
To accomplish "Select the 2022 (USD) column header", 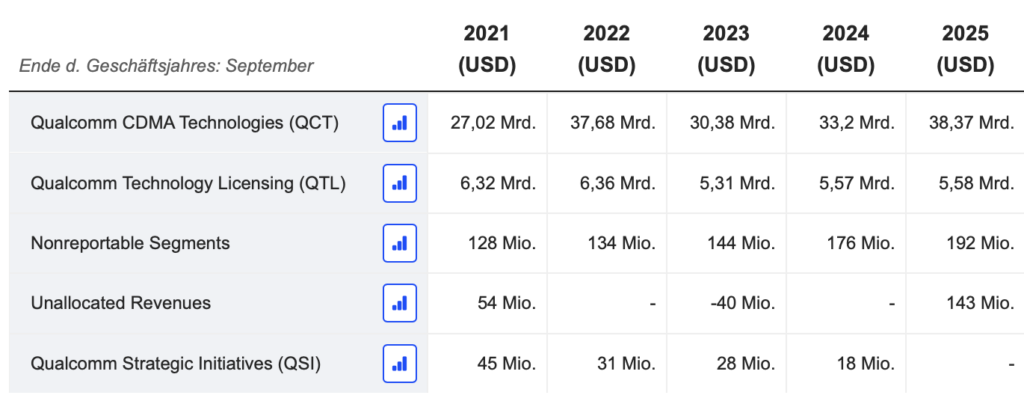I will 606,49.
